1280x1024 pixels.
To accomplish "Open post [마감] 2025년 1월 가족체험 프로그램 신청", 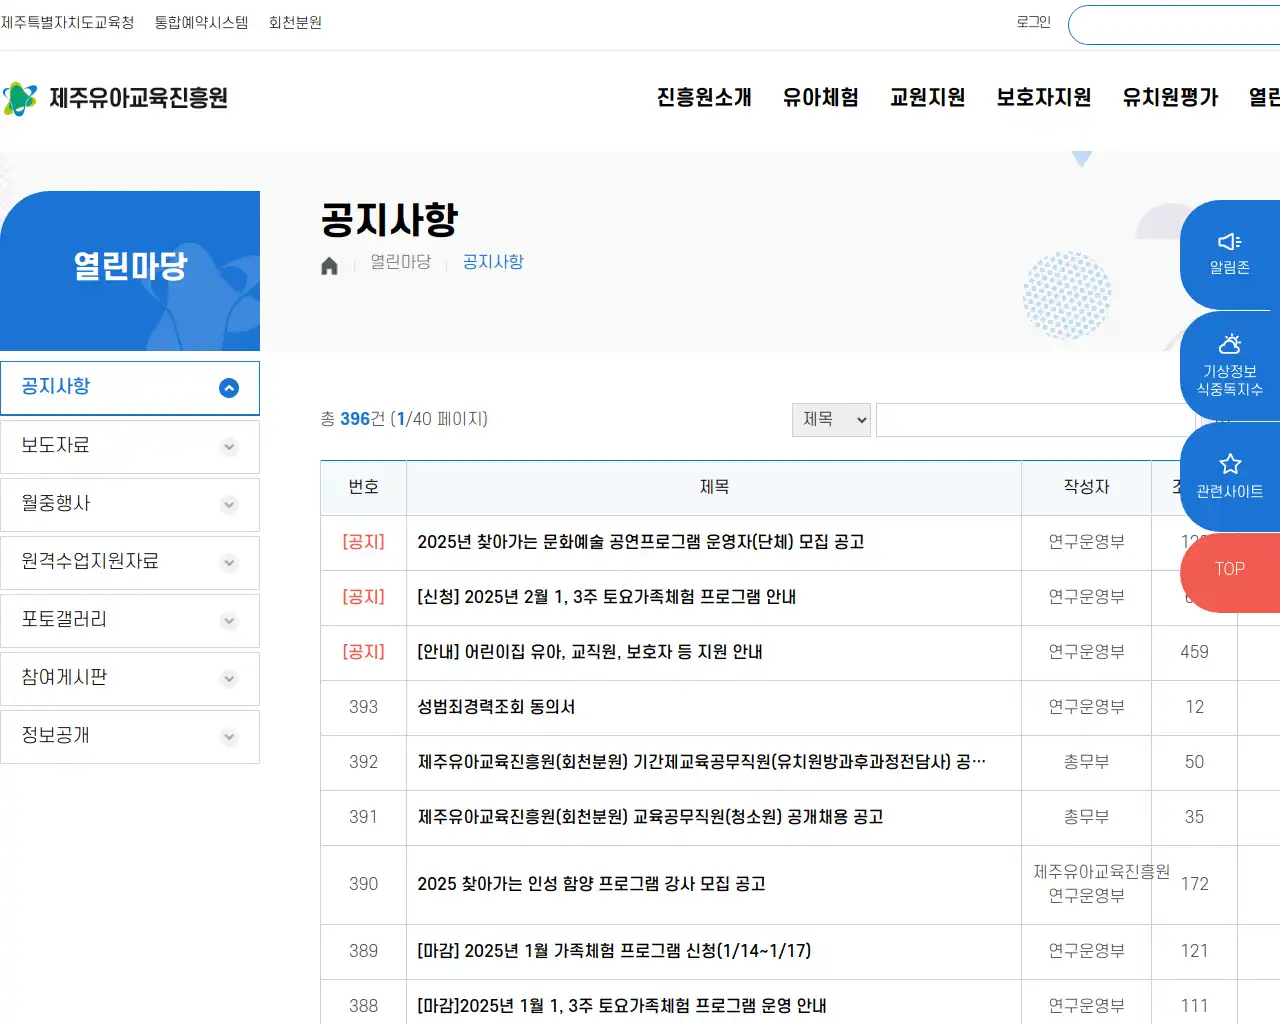I will [x=614, y=951].
